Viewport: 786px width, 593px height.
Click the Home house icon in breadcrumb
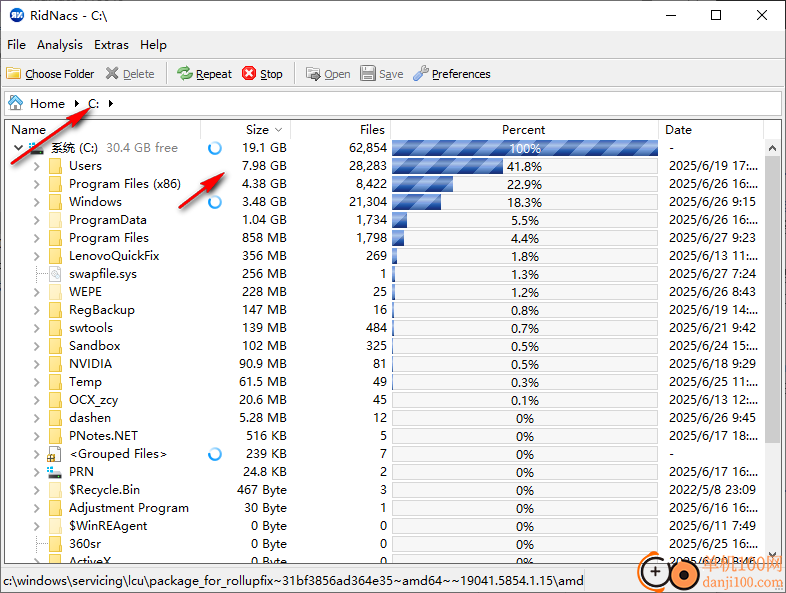click(x=16, y=103)
